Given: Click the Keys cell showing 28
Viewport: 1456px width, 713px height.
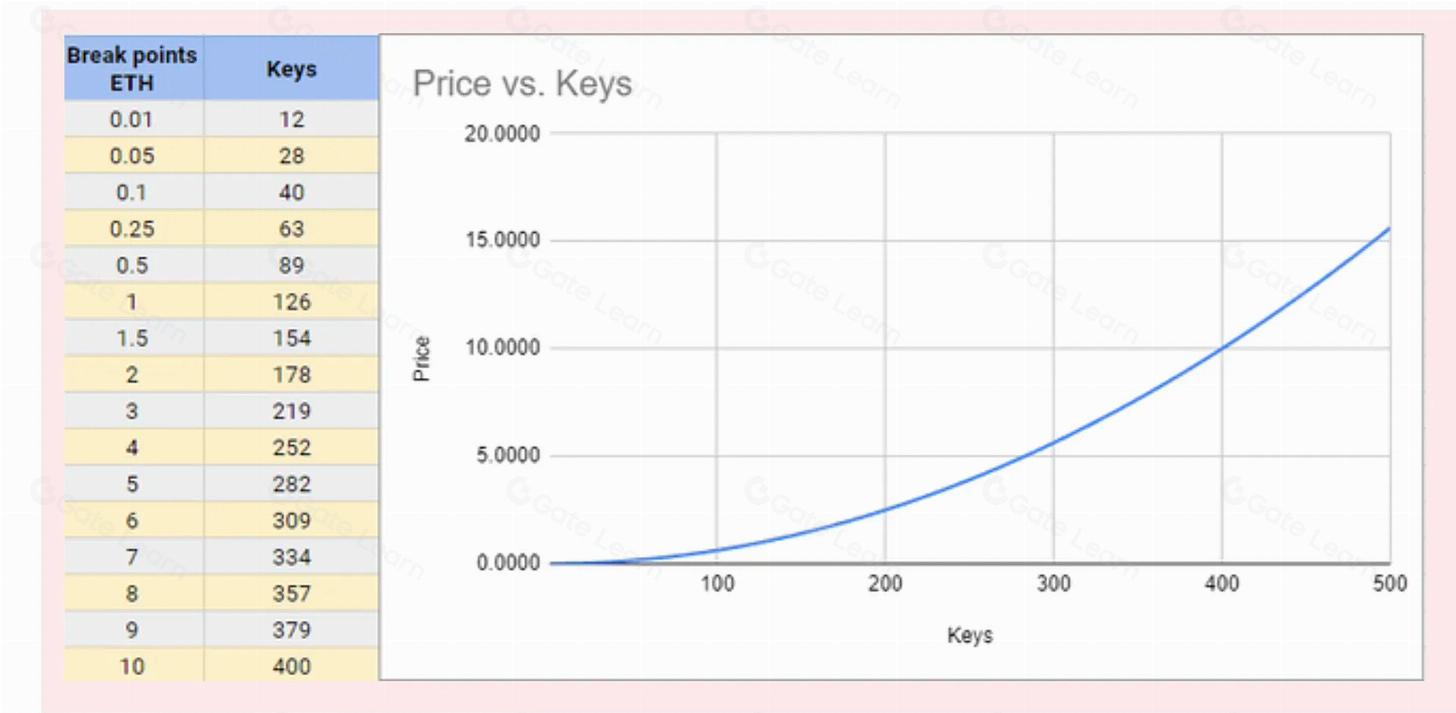Looking at the screenshot, I should click(291, 156).
